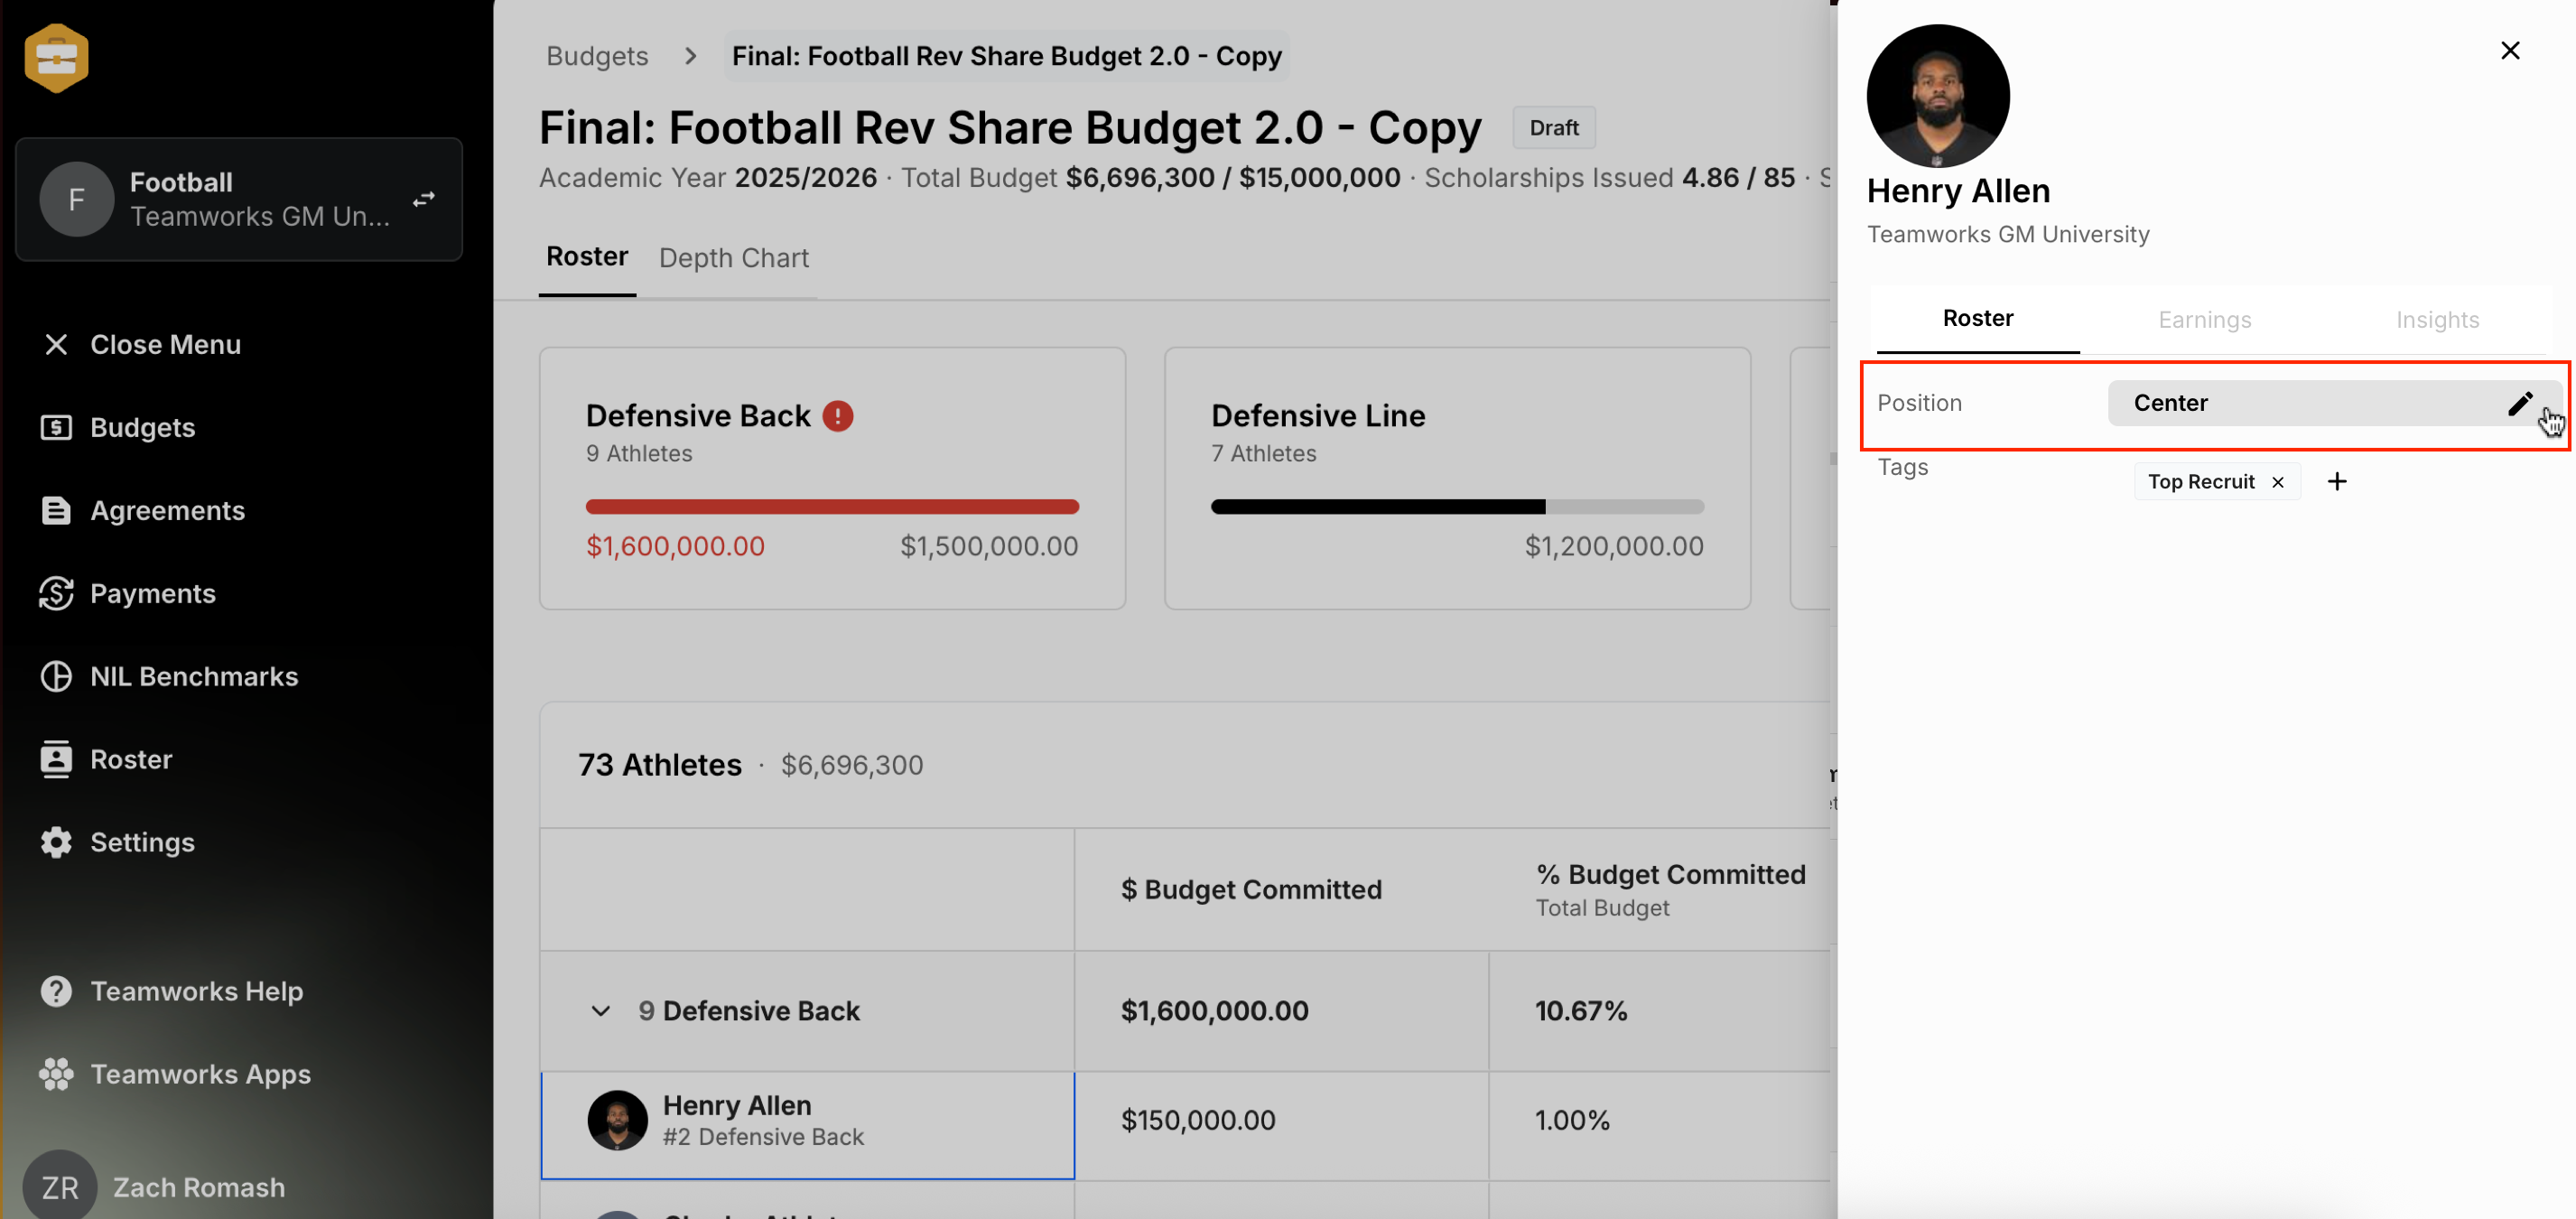The width and height of the screenshot is (2576, 1219).
Task: Click the current budget breadcrumb
Action: point(1007,56)
